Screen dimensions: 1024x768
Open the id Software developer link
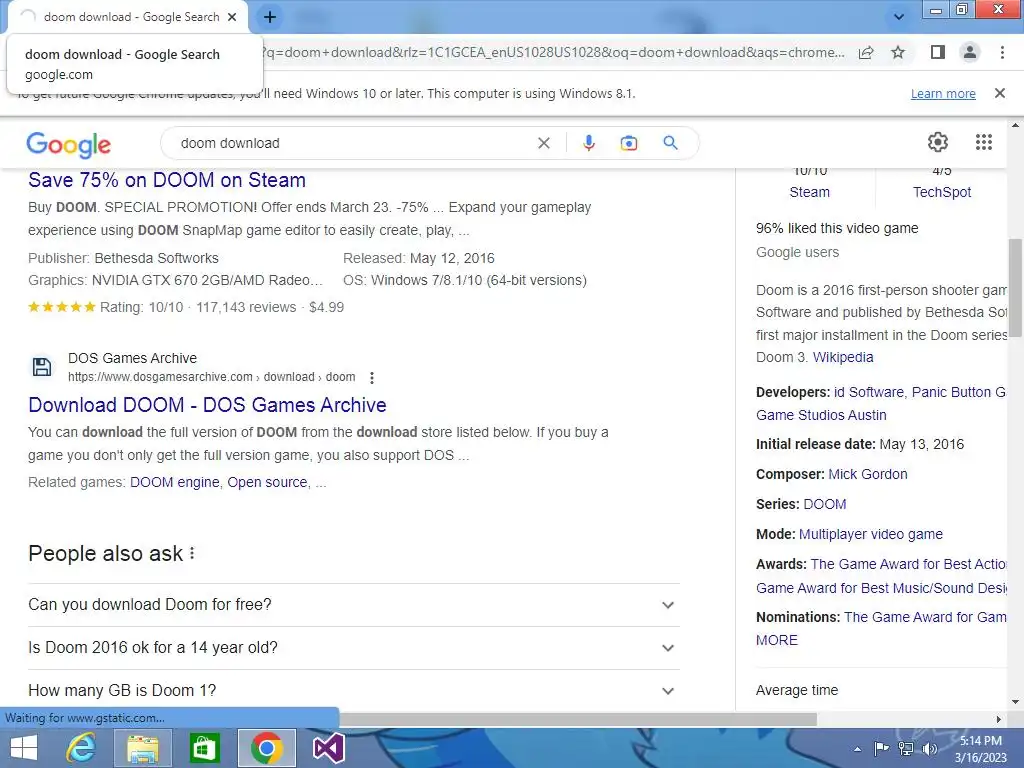(869, 392)
